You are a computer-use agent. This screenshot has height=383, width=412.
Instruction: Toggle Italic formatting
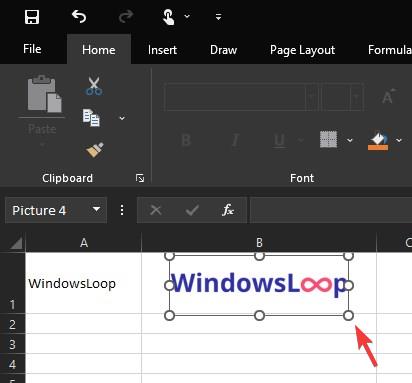point(235,140)
